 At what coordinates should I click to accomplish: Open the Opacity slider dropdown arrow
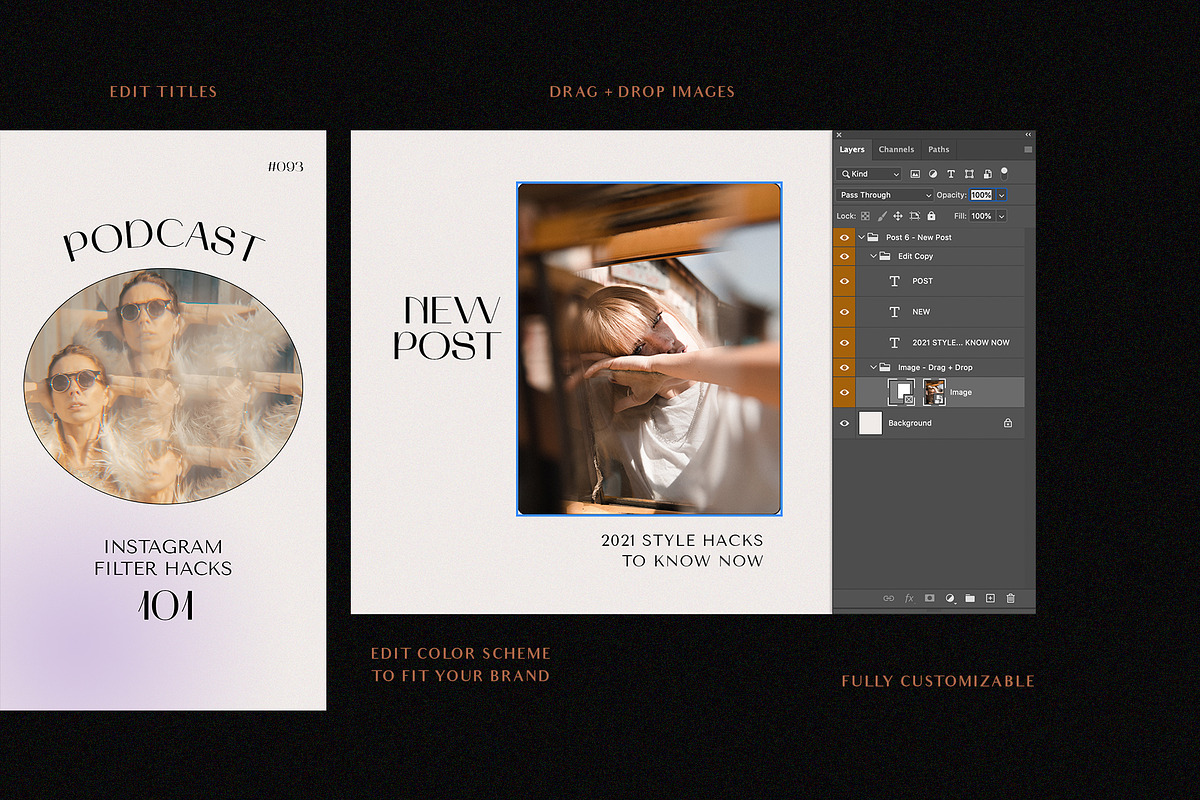pyautogui.click(x=1001, y=195)
